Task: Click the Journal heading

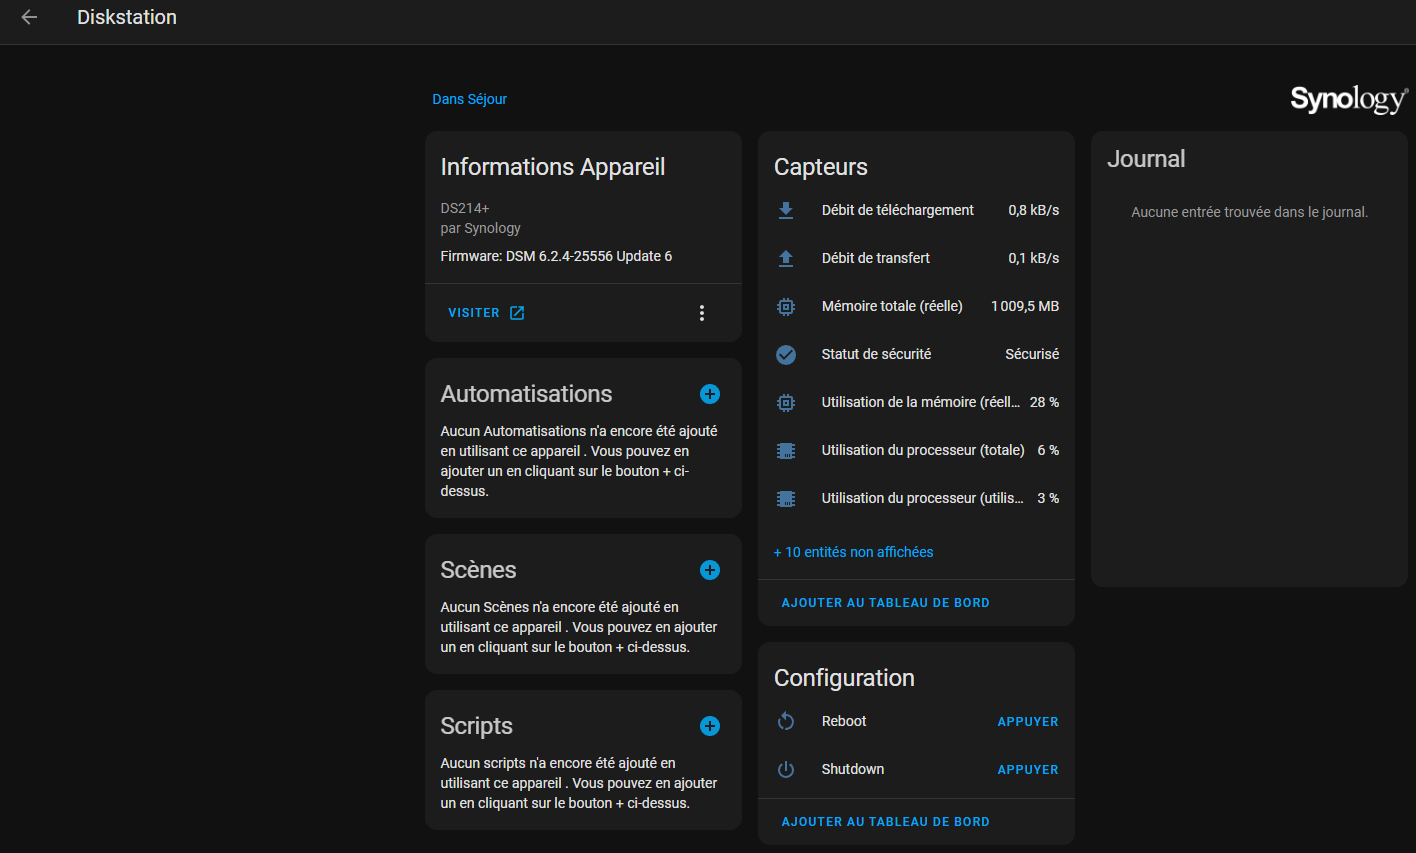Action: click(x=1146, y=159)
